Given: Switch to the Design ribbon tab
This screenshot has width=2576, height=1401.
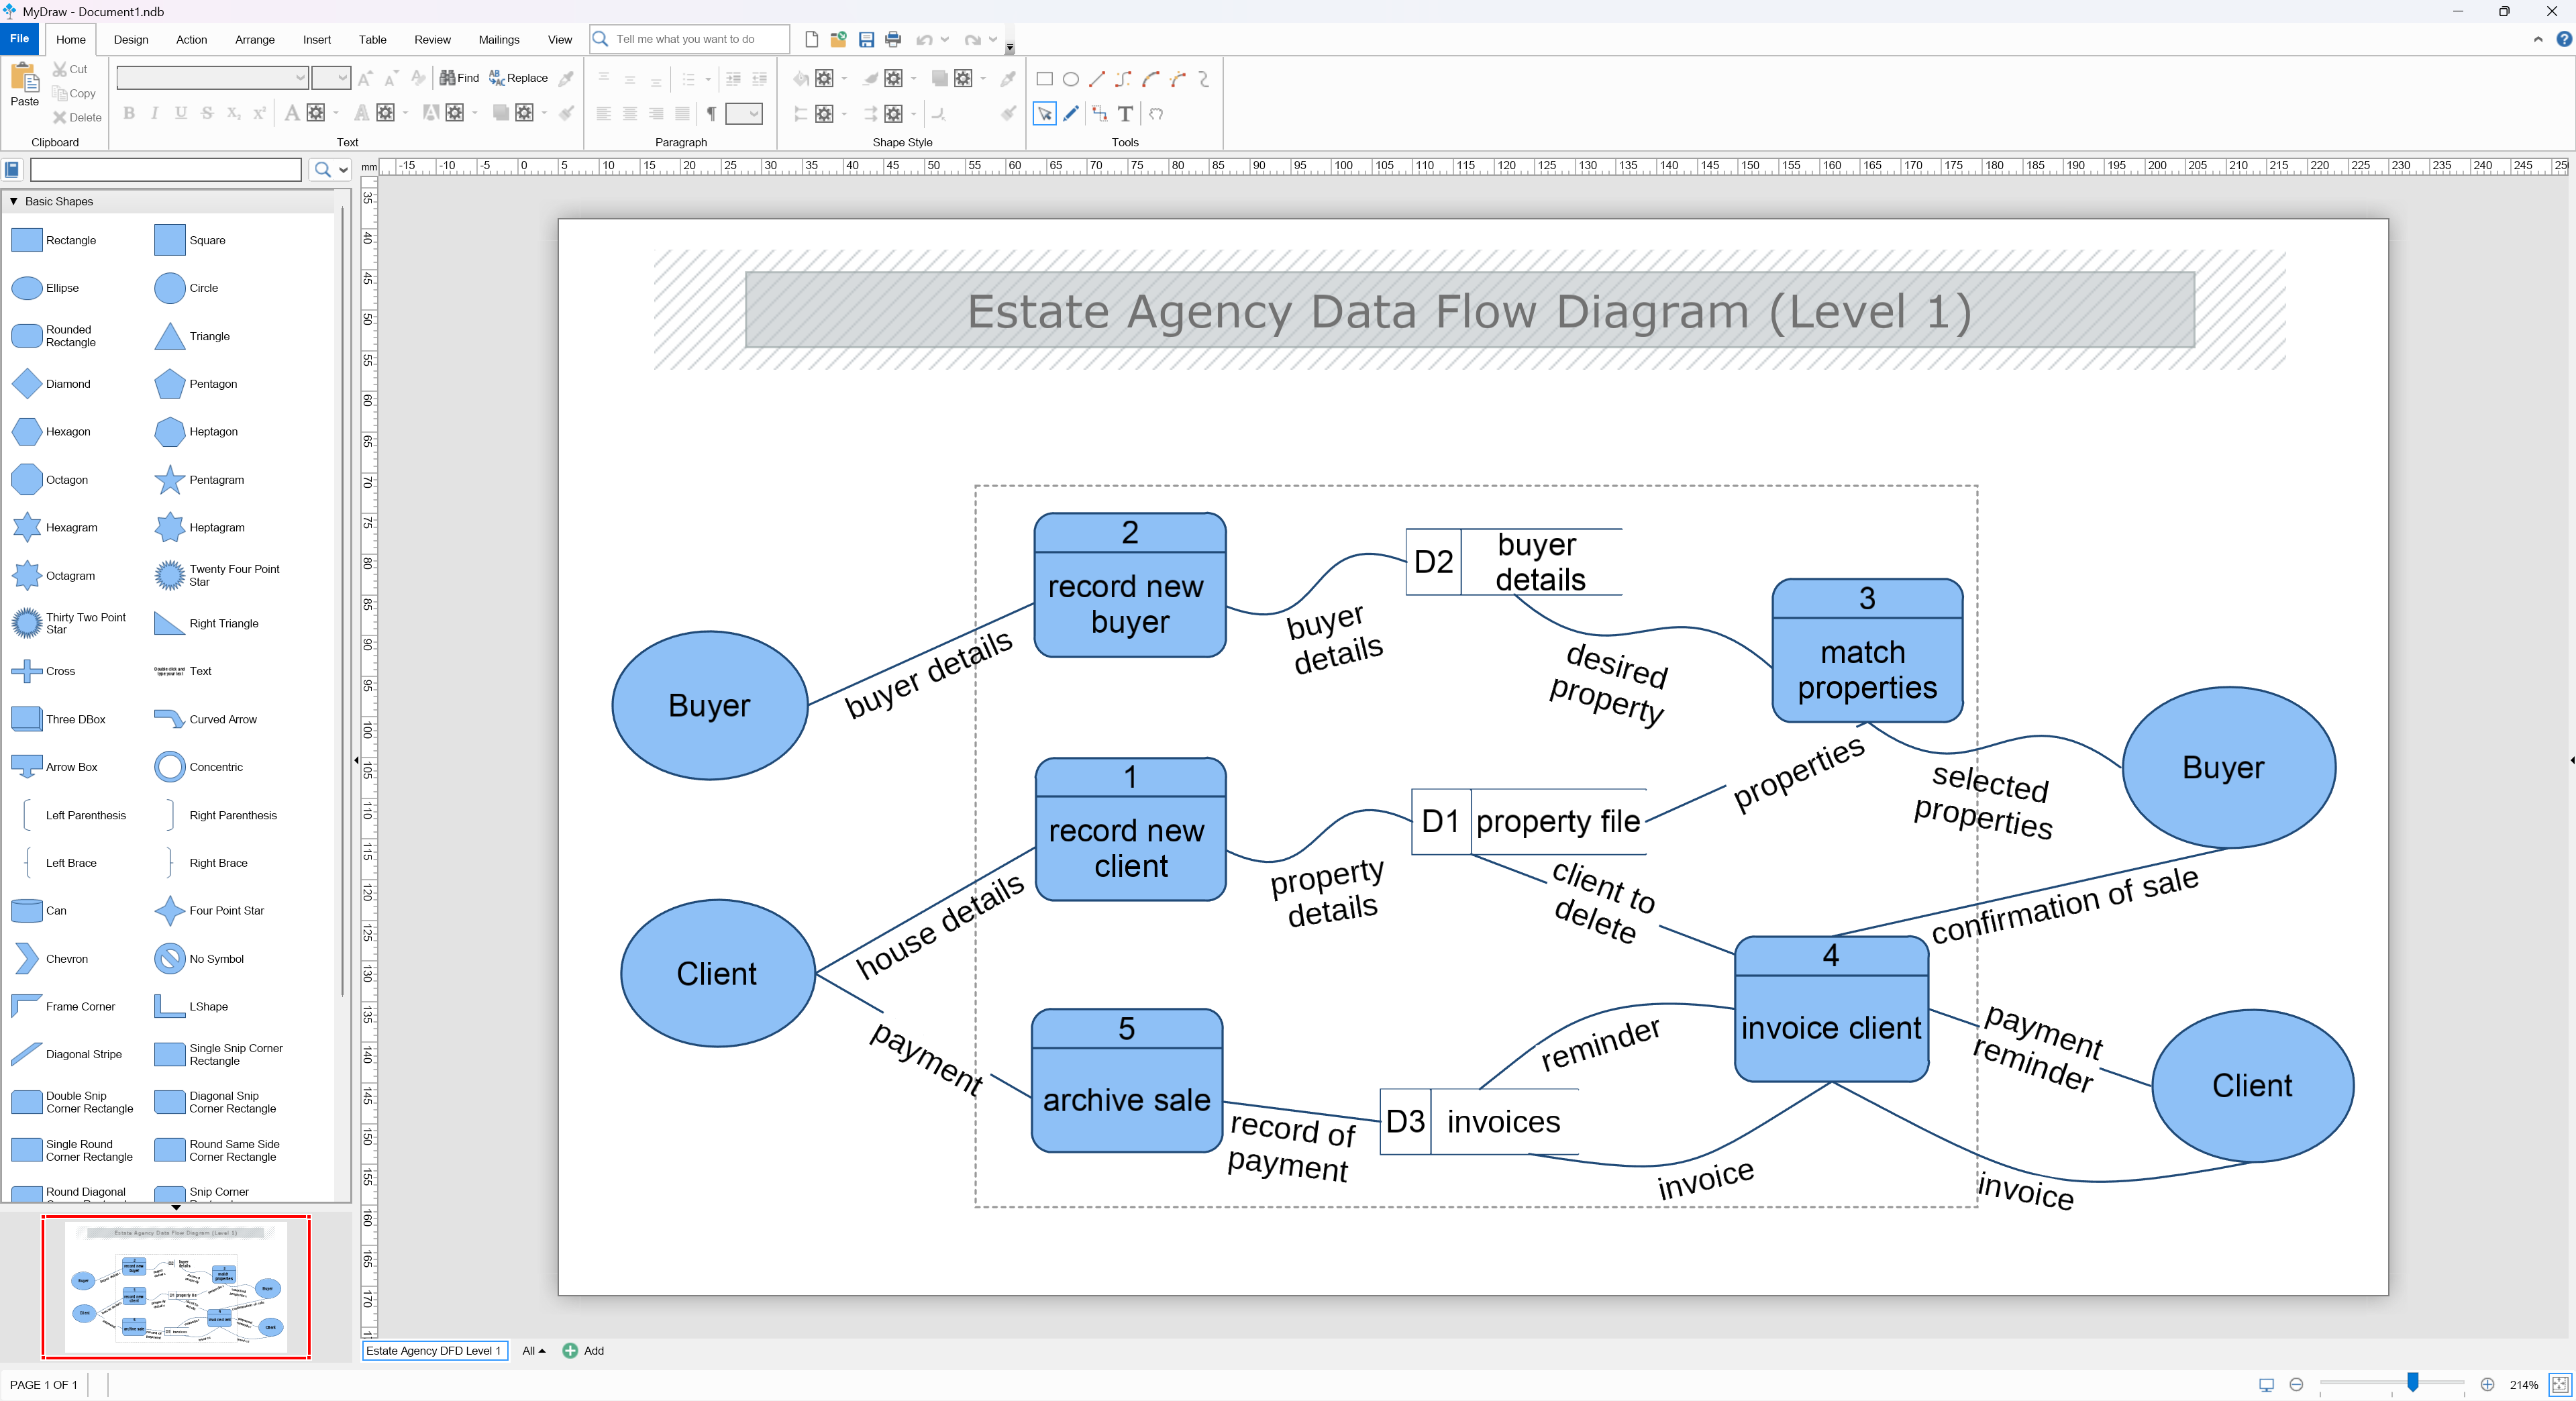Looking at the screenshot, I should click(130, 40).
